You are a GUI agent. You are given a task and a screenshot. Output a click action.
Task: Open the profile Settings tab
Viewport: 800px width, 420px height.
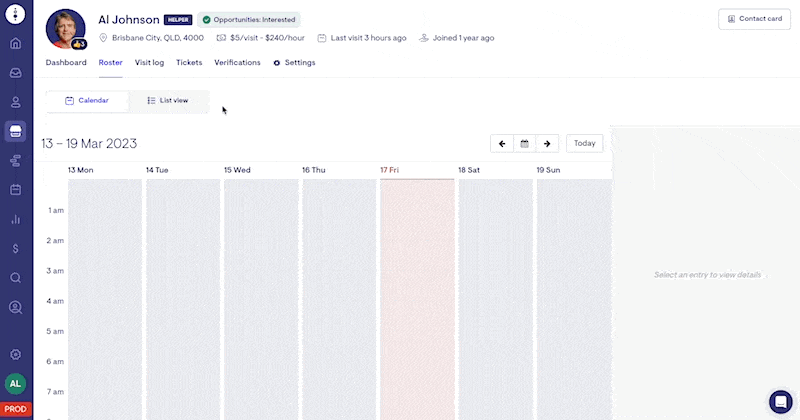[294, 63]
